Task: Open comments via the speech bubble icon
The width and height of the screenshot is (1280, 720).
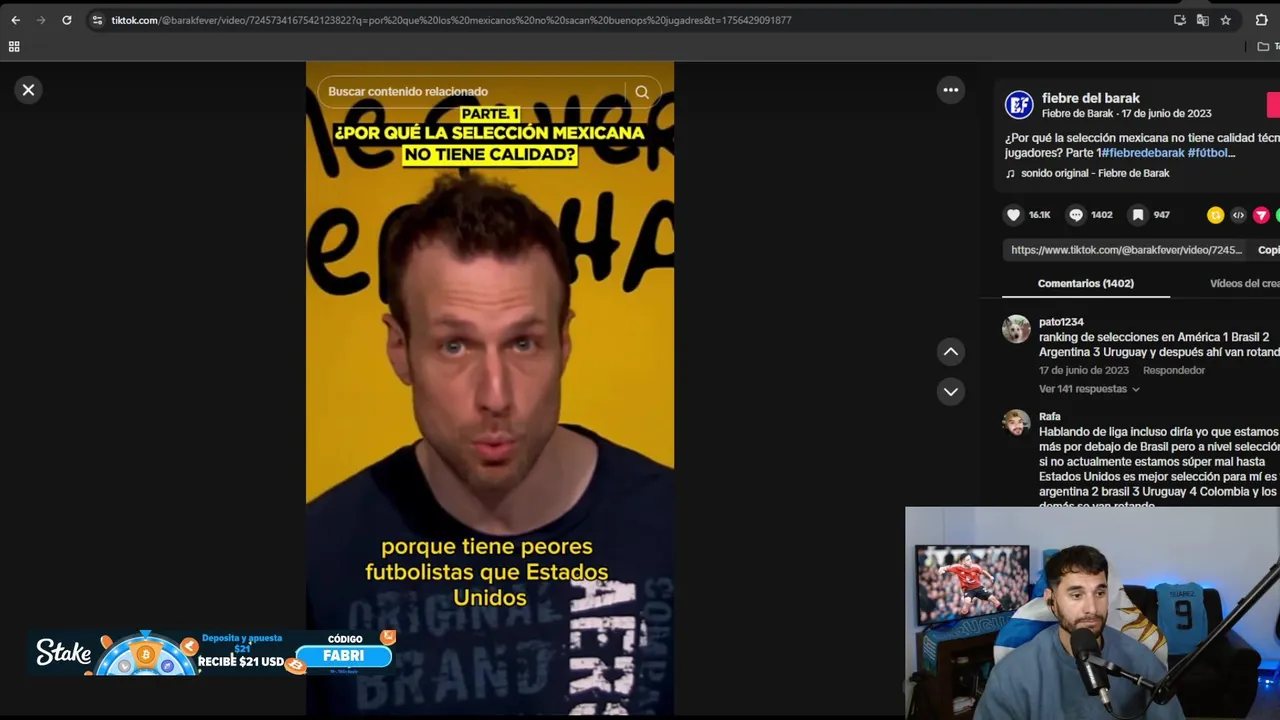Action: pos(1076,215)
